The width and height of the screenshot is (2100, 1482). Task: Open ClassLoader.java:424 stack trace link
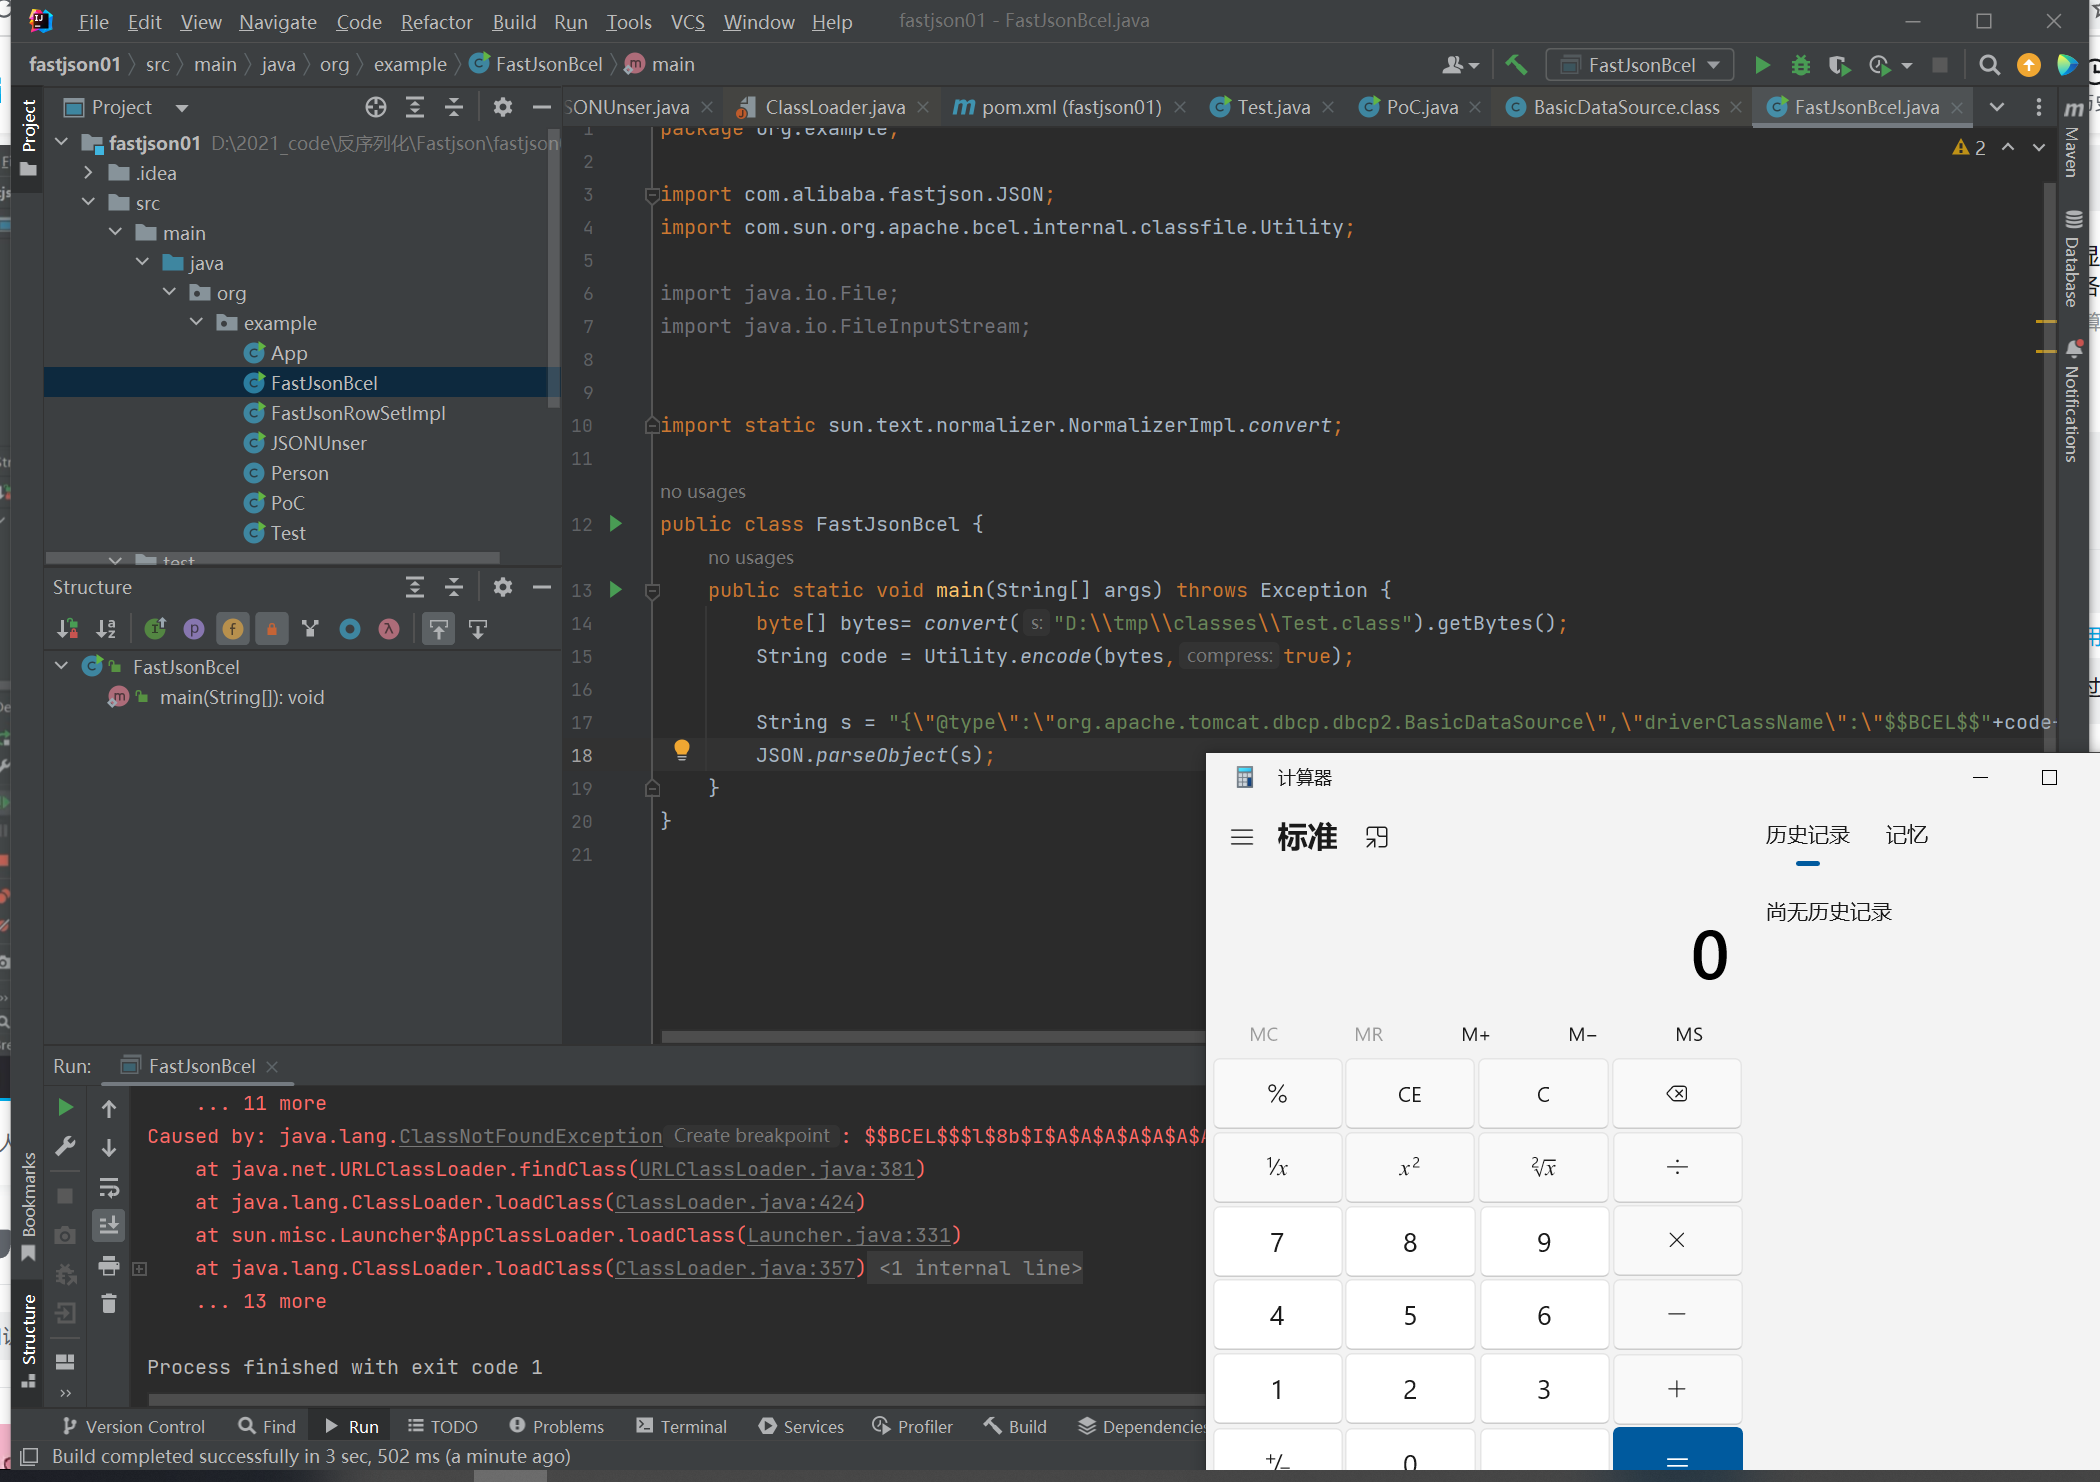click(734, 1202)
